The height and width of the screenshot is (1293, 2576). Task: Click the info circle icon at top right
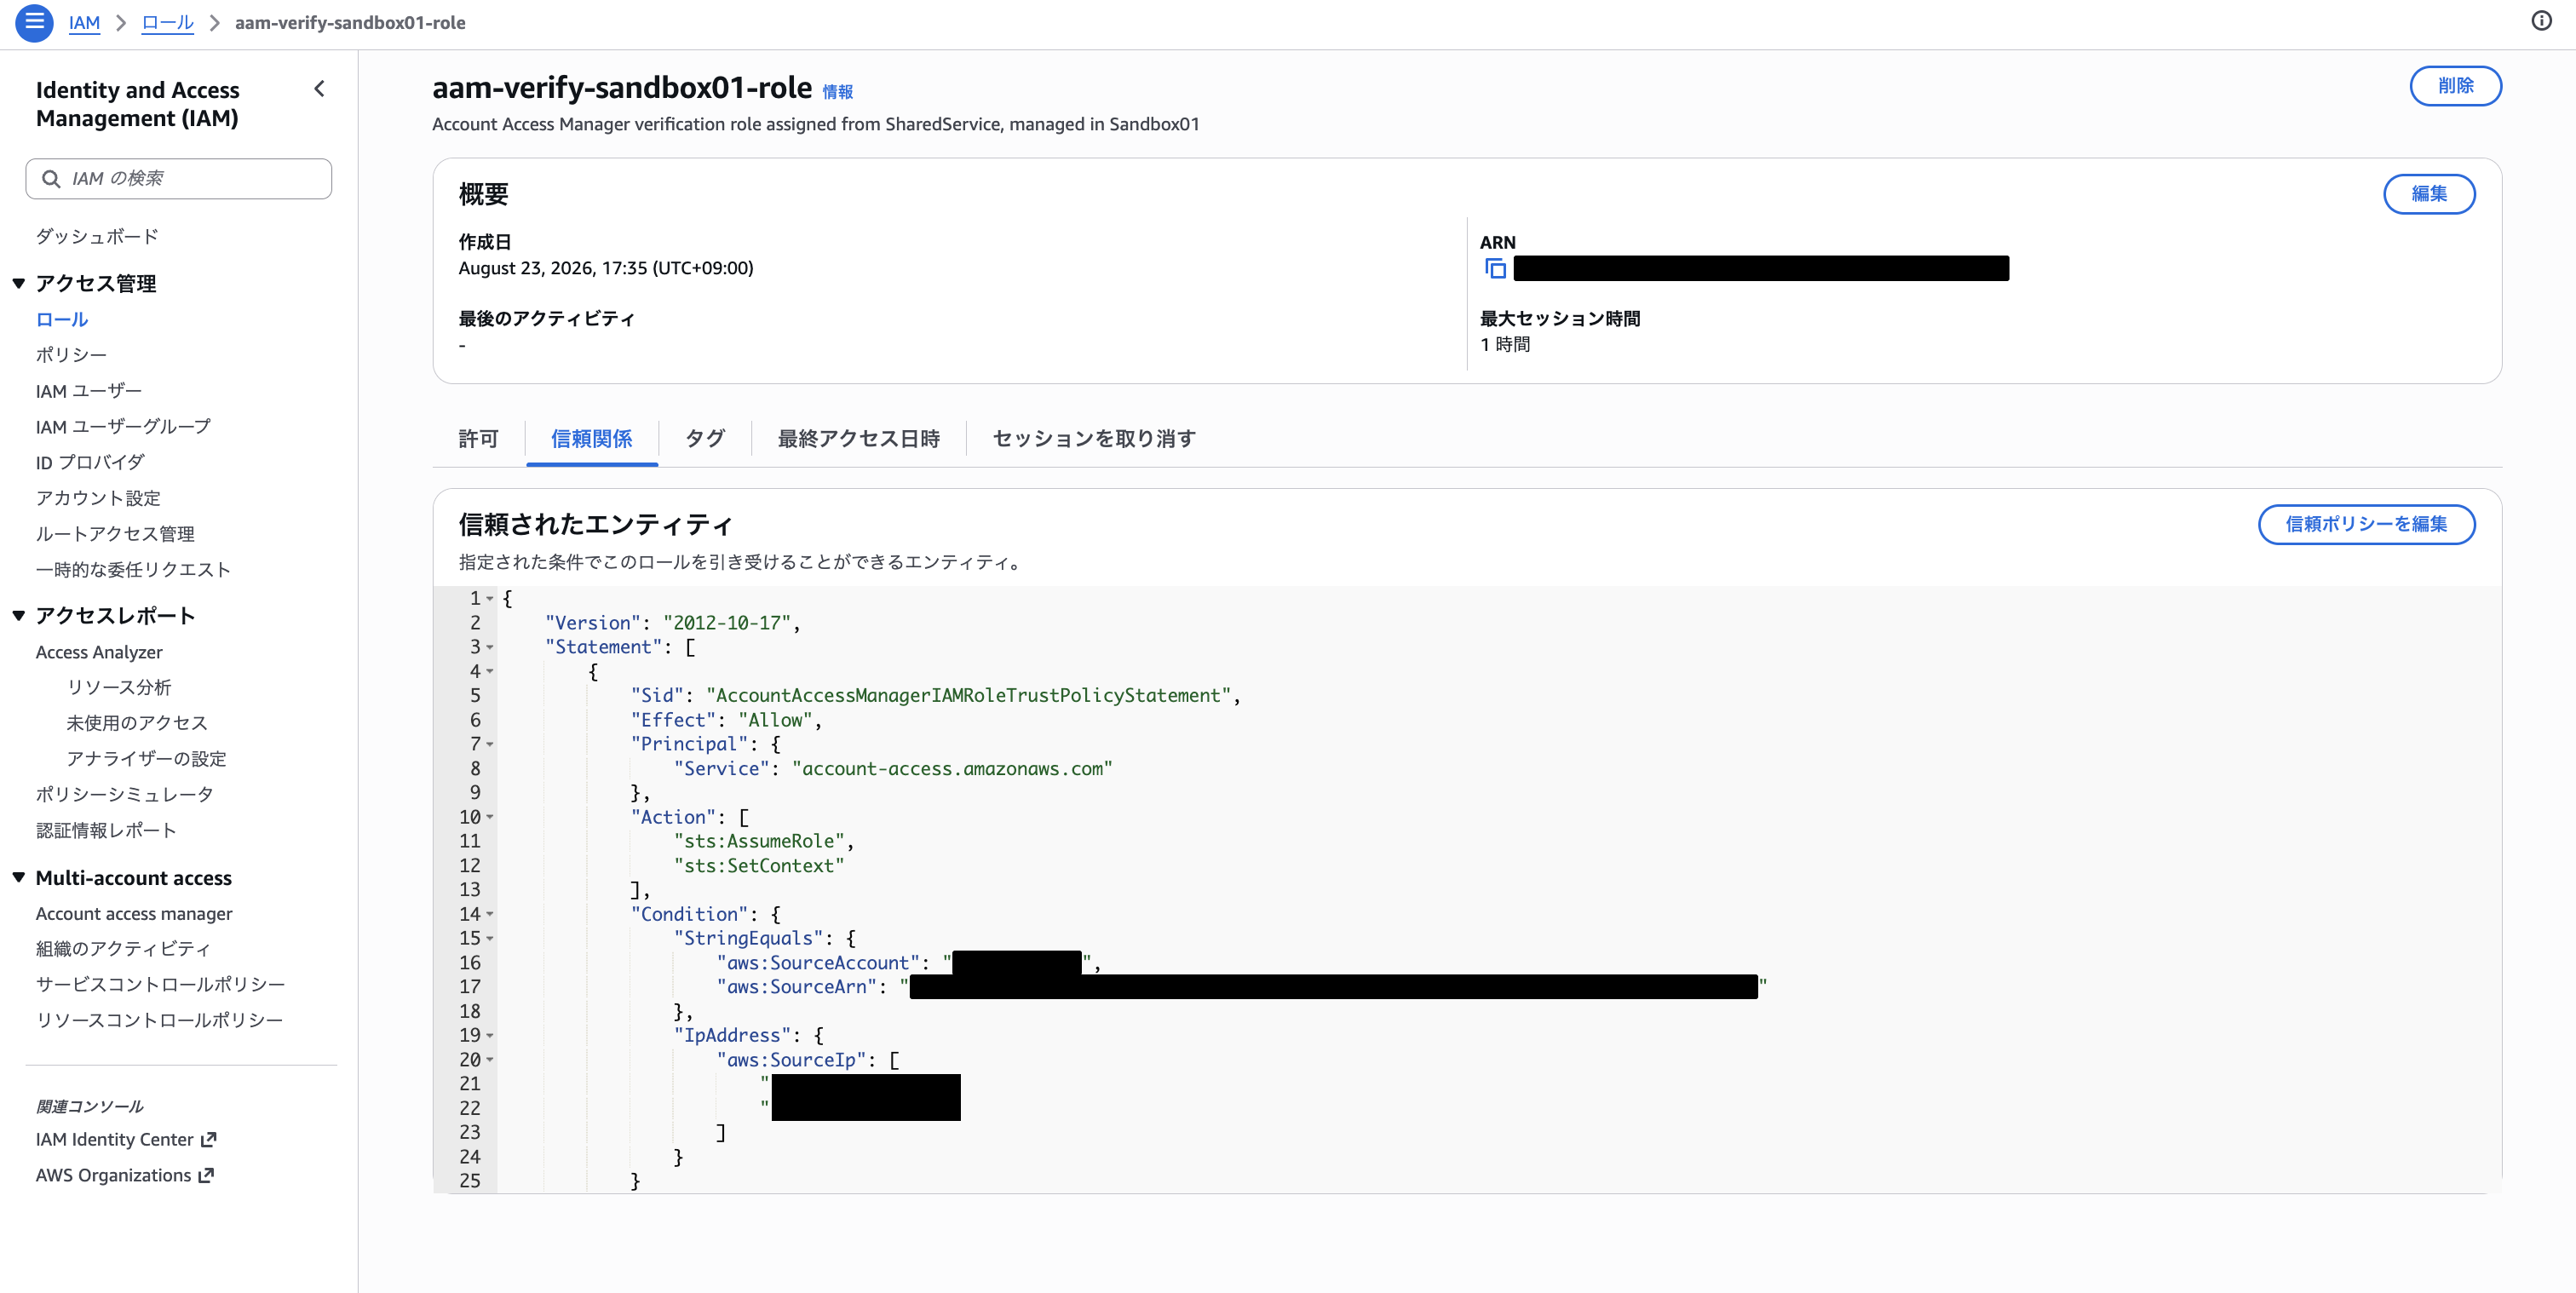coord(2541,21)
